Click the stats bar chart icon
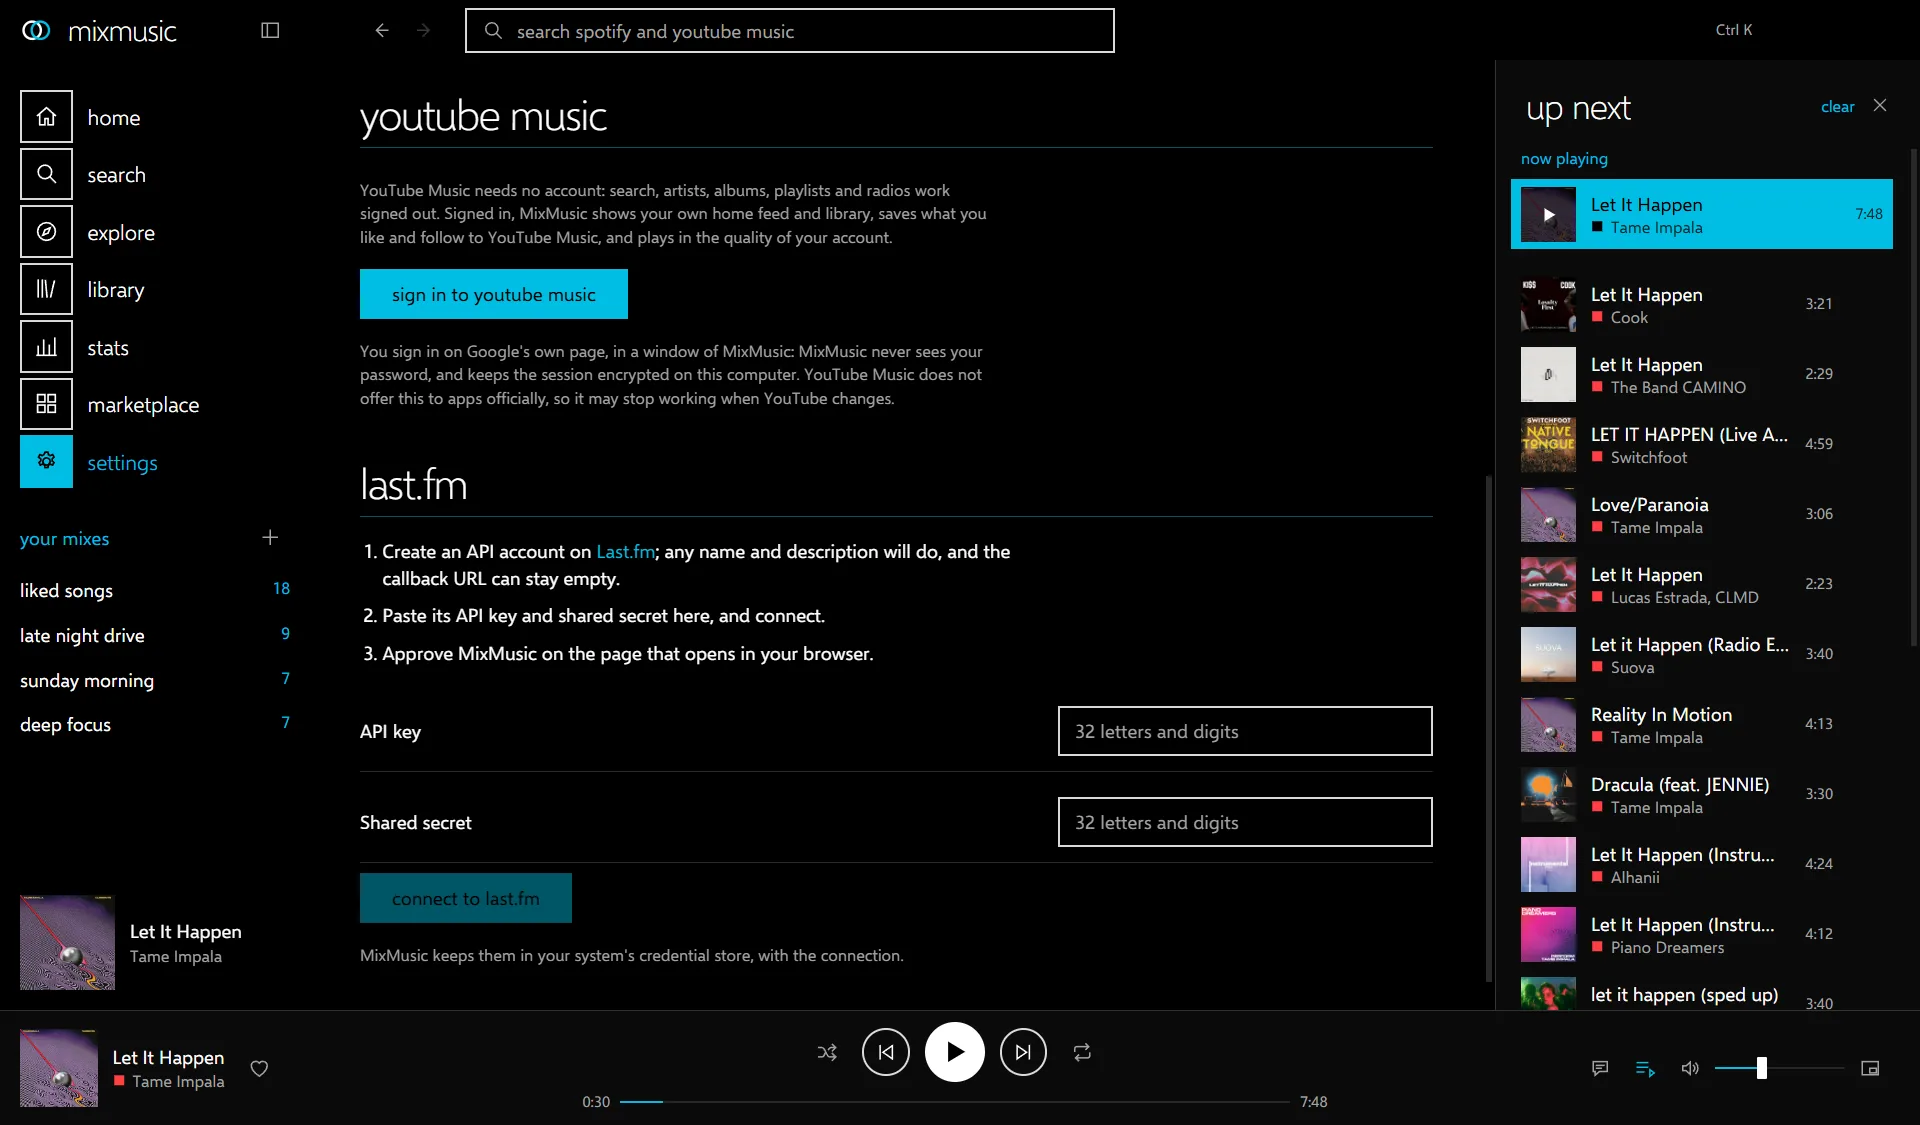Viewport: 1920px width, 1125px height. pyautogui.click(x=46, y=347)
